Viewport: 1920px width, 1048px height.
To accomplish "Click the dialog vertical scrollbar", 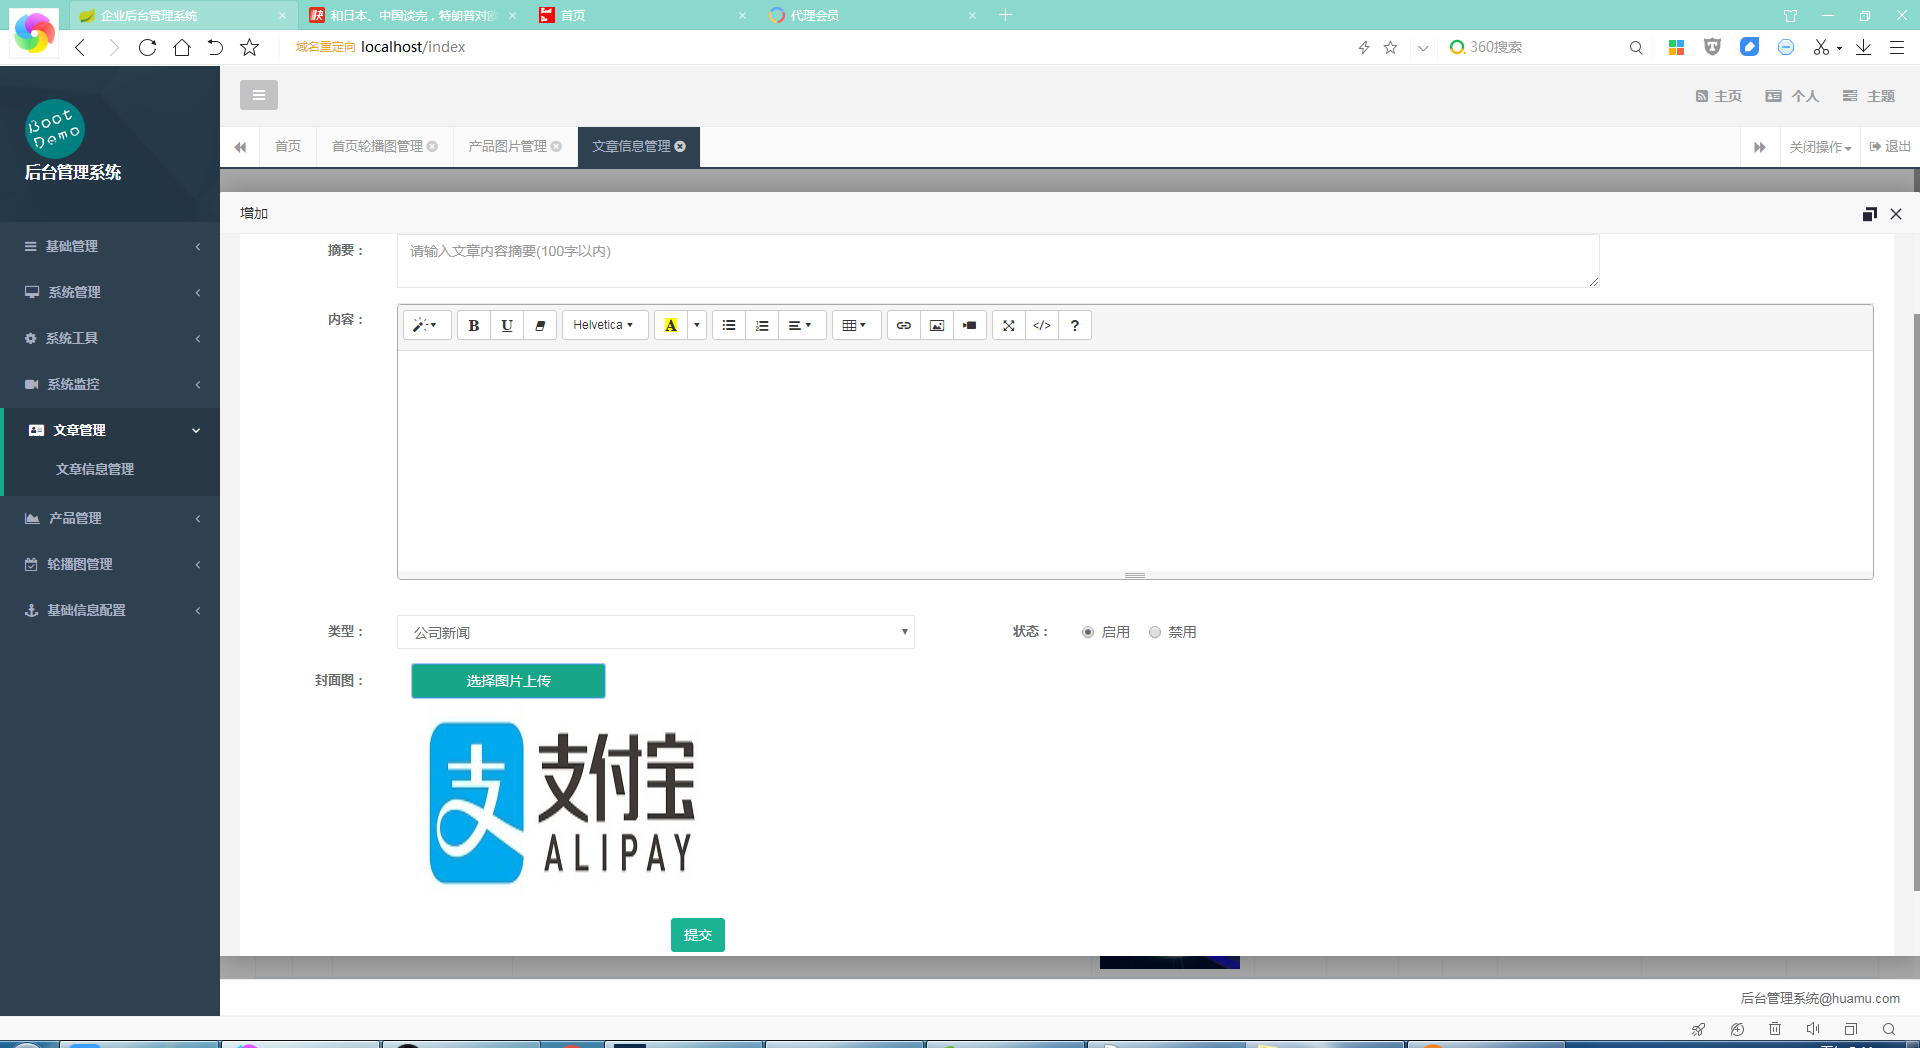I will [x=1915, y=600].
